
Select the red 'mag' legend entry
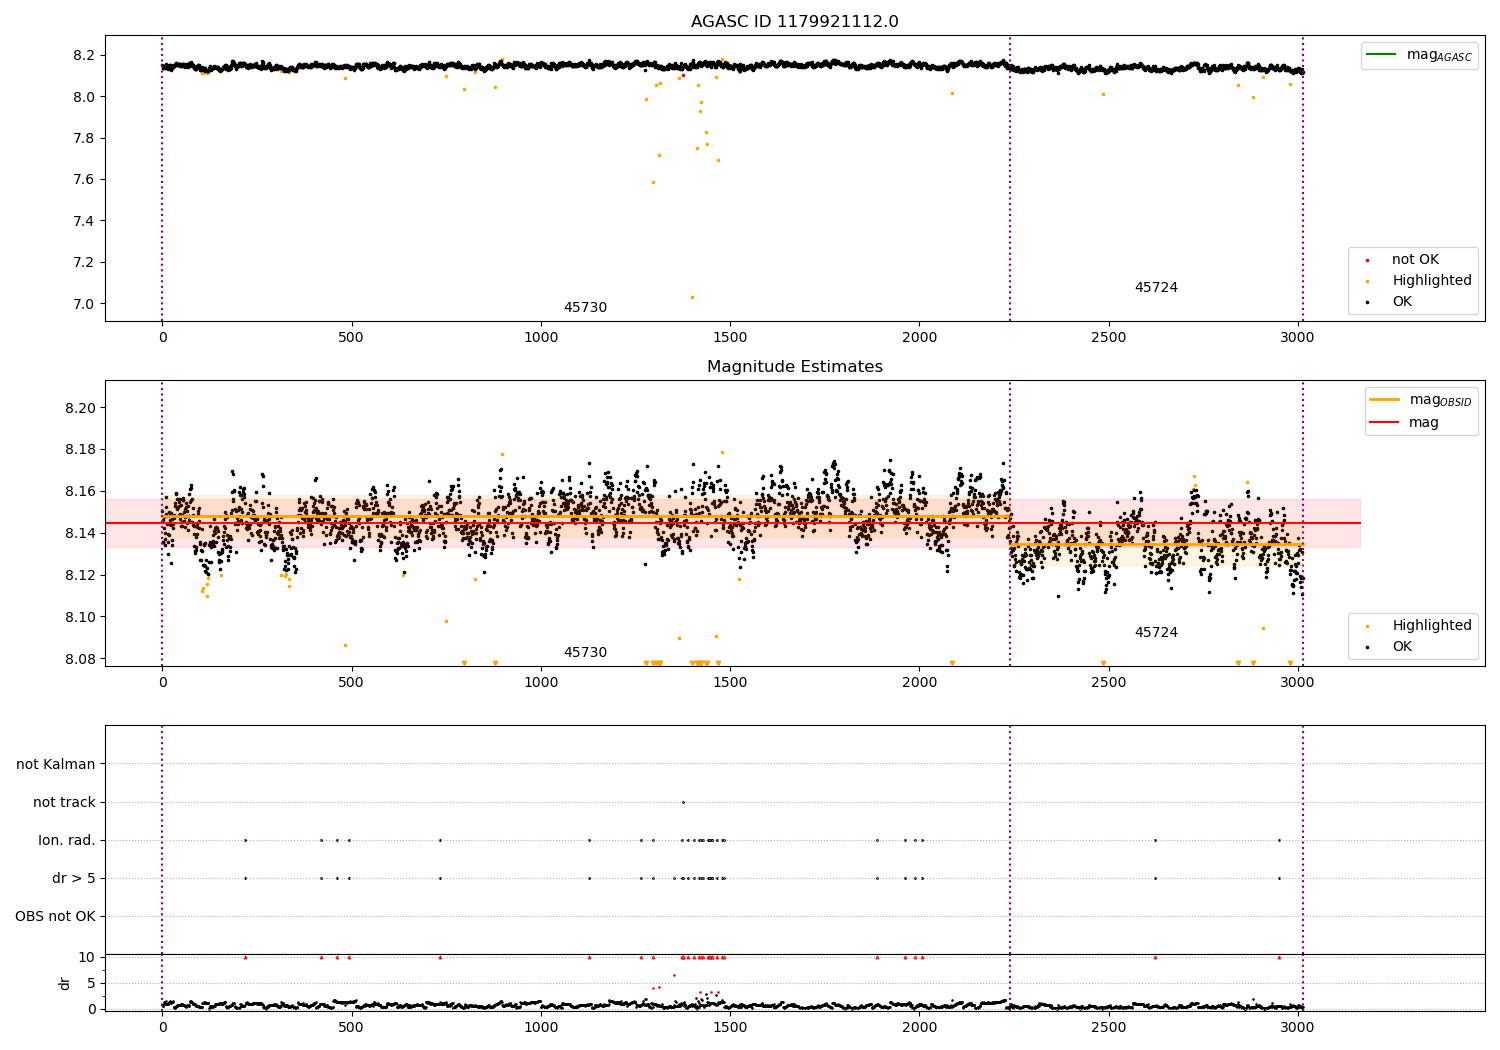coord(1404,422)
